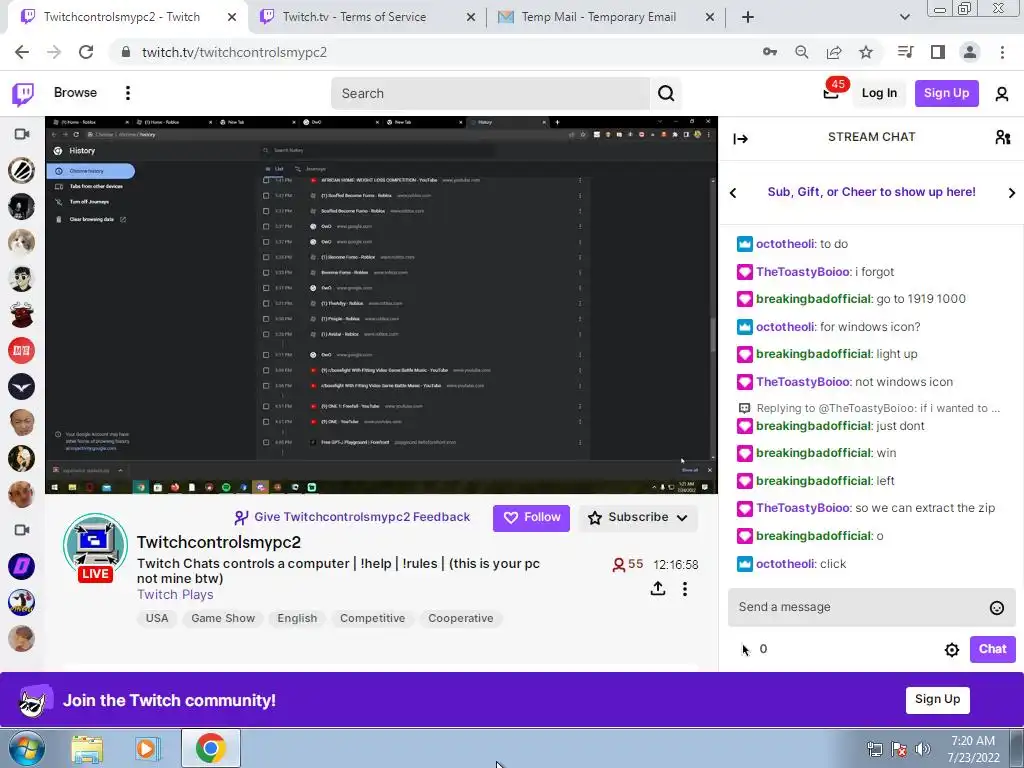Click the Twitchcontrolsmypc2 channel name
Image resolution: width=1024 pixels, height=768 pixels.
coord(219,542)
